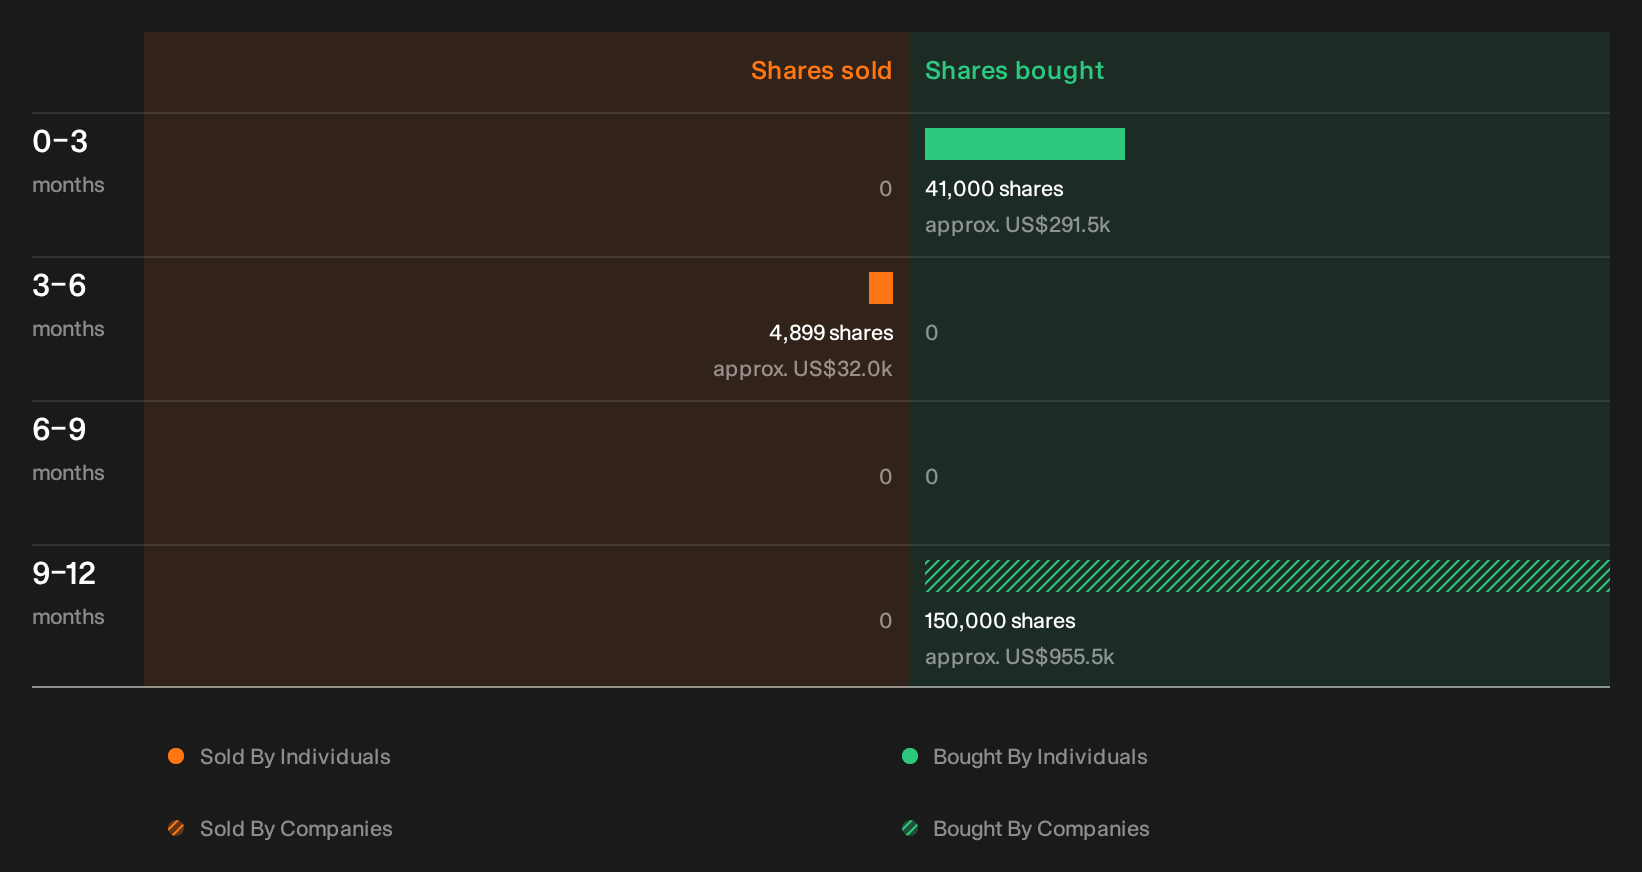The width and height of the screenshot is (1642, 872).
Task: Select the 6-9 months row label
Action: pos(68,449)
